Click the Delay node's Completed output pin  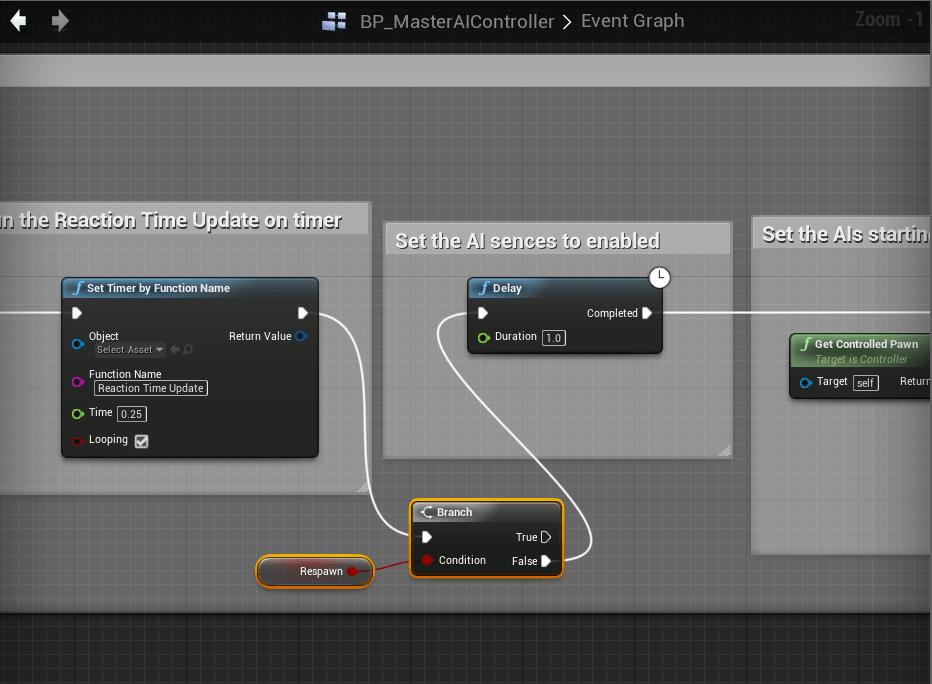coord(647,313)
